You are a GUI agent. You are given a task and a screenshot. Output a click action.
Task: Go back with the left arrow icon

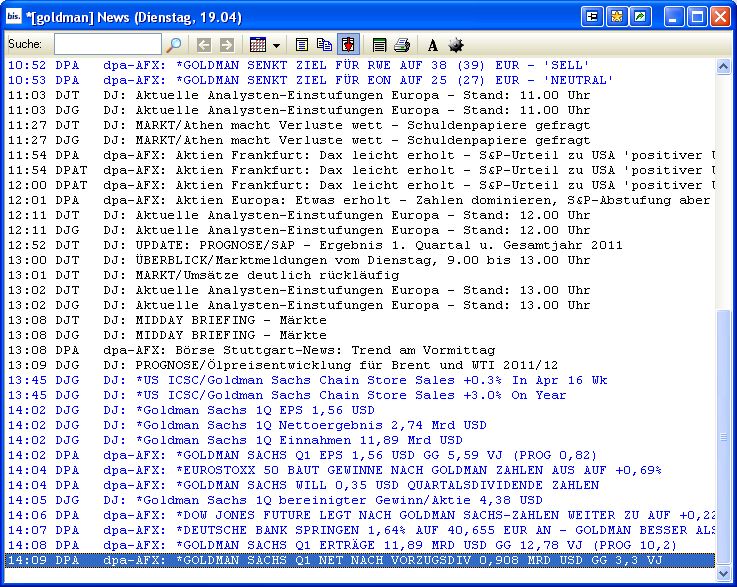pyautogui.click(x=203, y=45)
